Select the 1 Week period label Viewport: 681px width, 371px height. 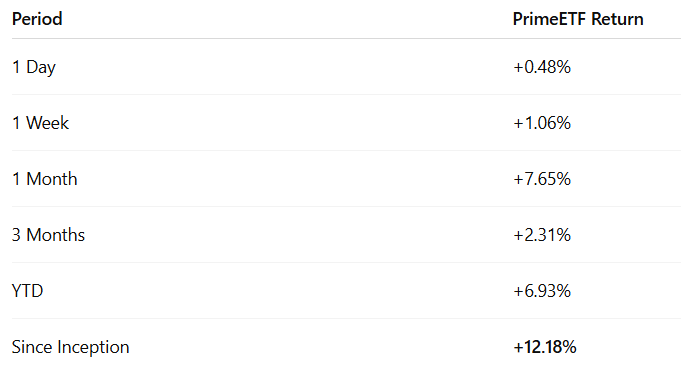[40, 123]
